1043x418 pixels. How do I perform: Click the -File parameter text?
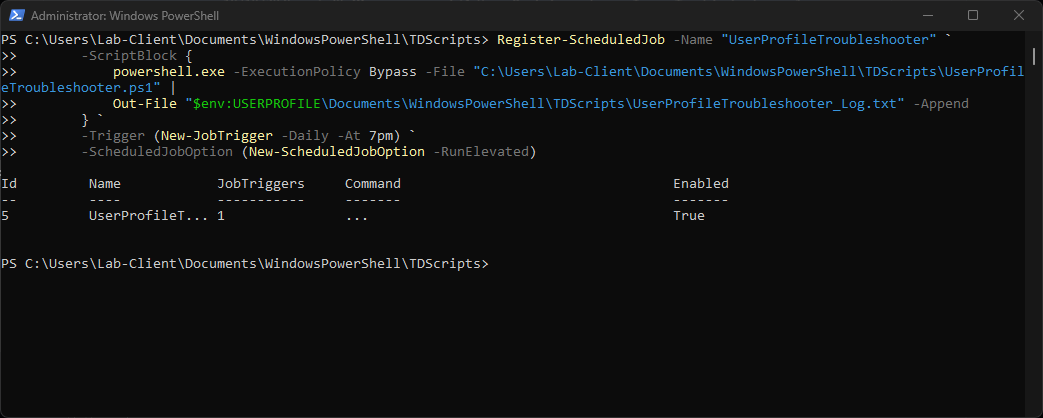click(x=444, y=72)
